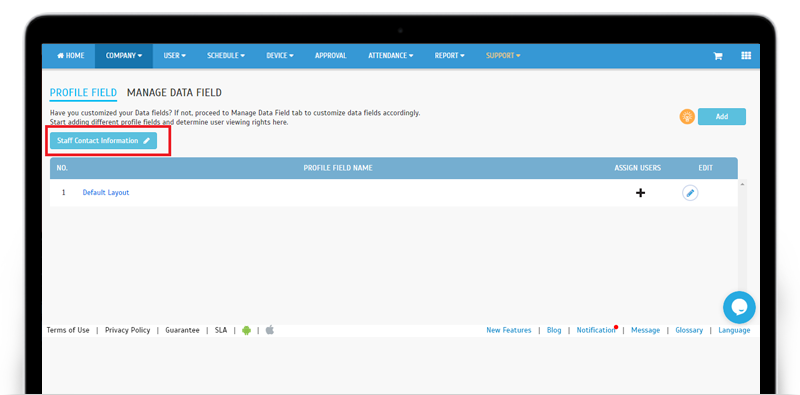
Task: Open the apps grid icon
Action: [746, 56]
